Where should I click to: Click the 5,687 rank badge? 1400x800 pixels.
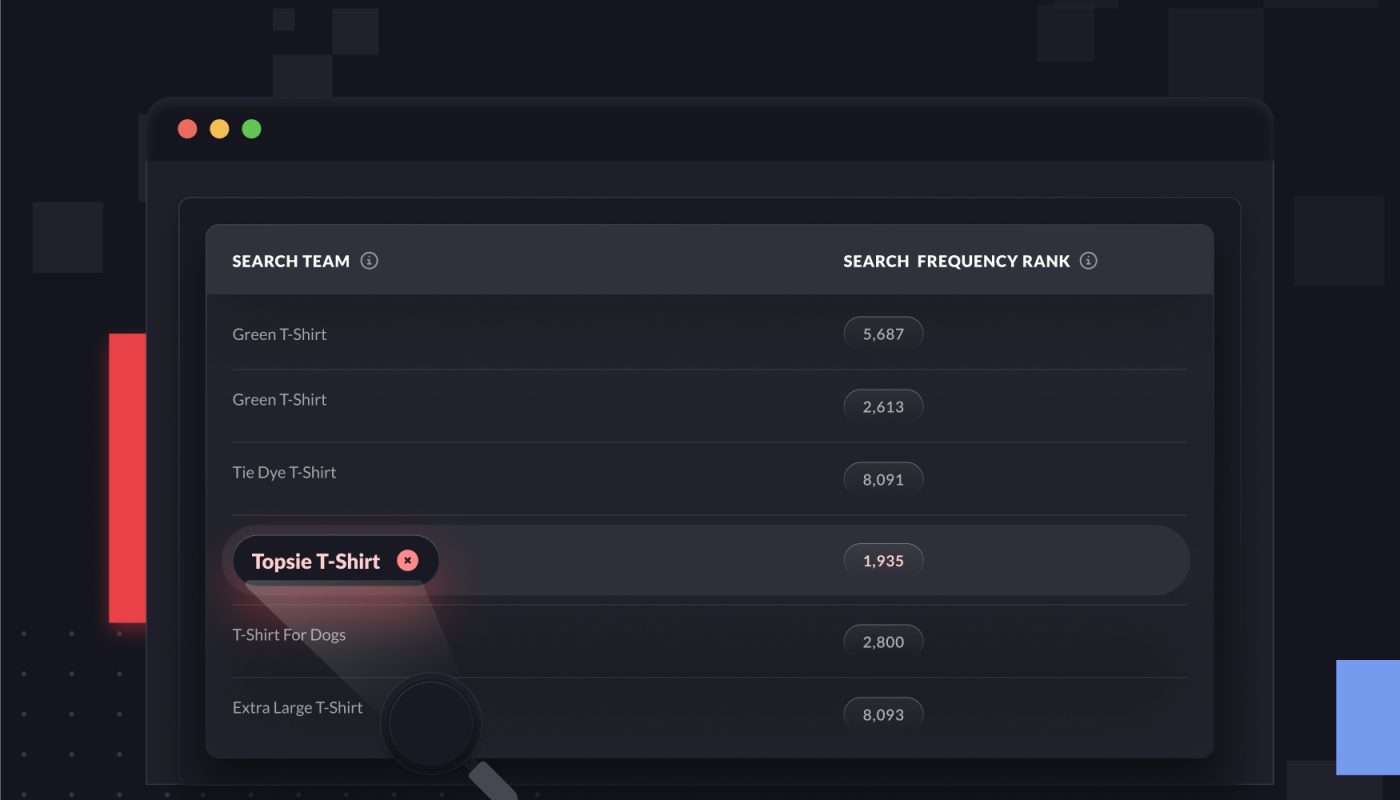click(883, 334)
